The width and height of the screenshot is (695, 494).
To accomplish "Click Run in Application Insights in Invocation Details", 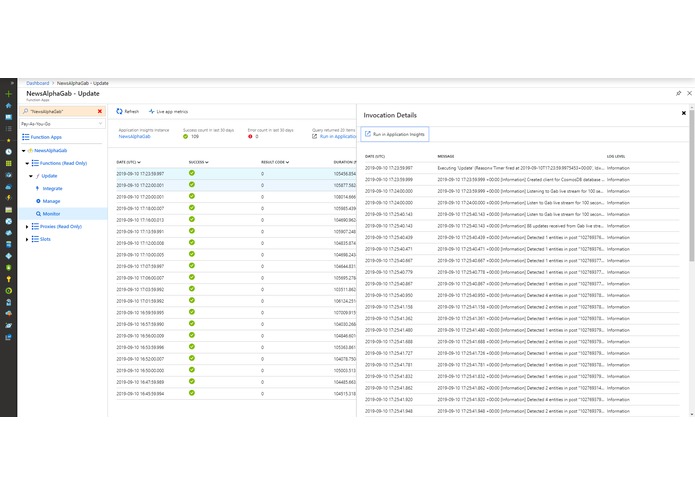I will 394,134.
